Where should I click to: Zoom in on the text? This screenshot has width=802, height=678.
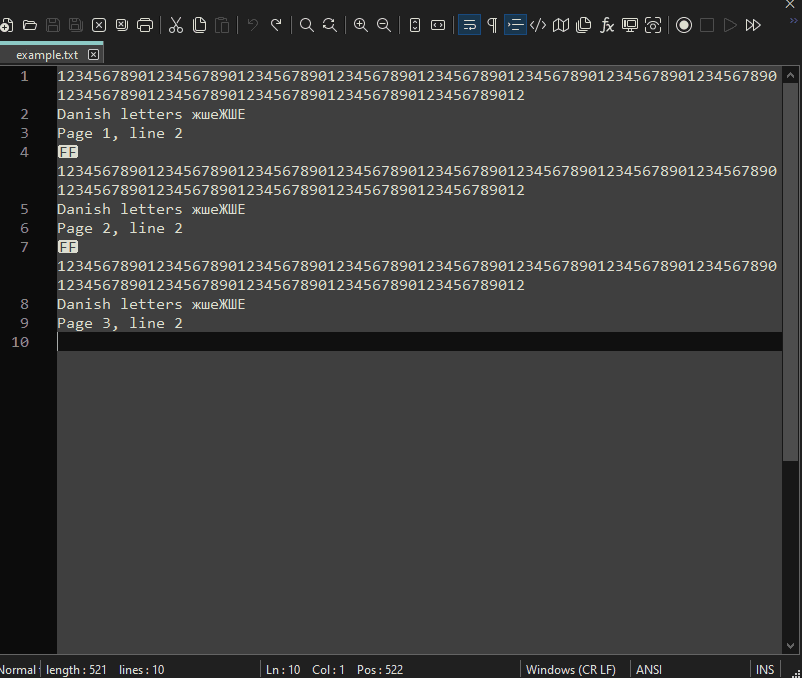click(360, 25)
